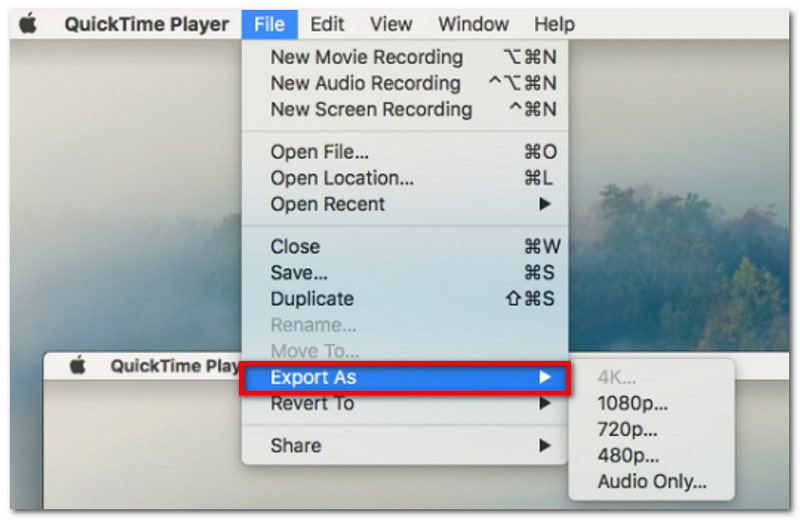Export as Audio Only…
Screen dimensions: 800x520
652,482
